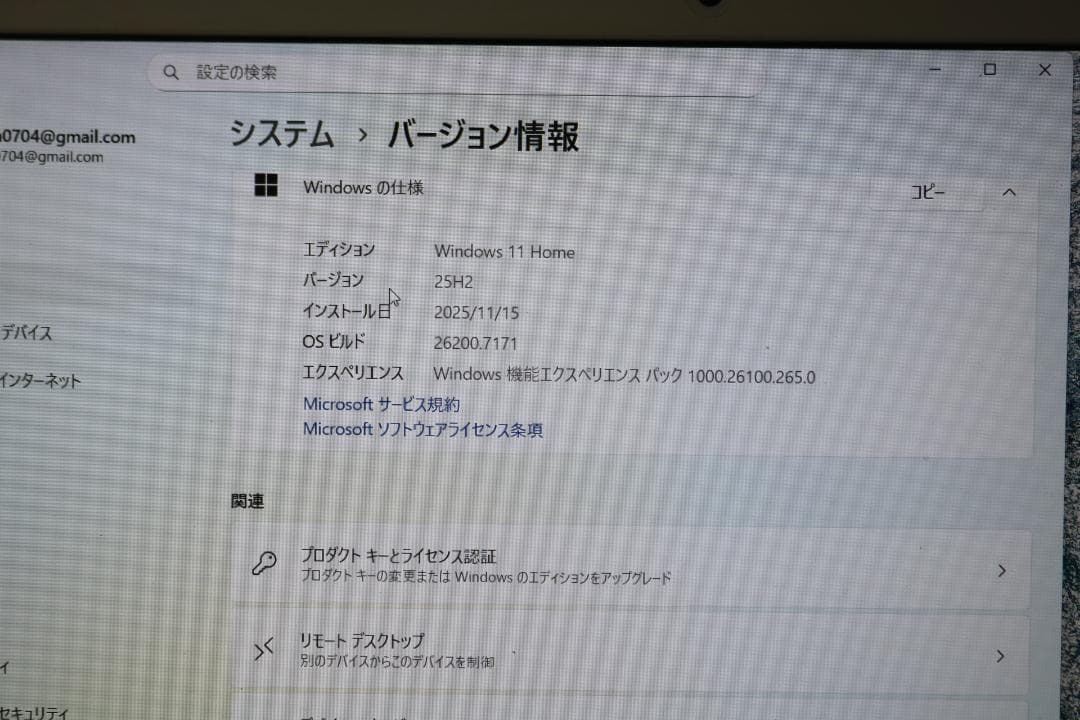
Task: Click the key icon beside プロダクト キーとライセンス認証
Action: tap(264, 563)
